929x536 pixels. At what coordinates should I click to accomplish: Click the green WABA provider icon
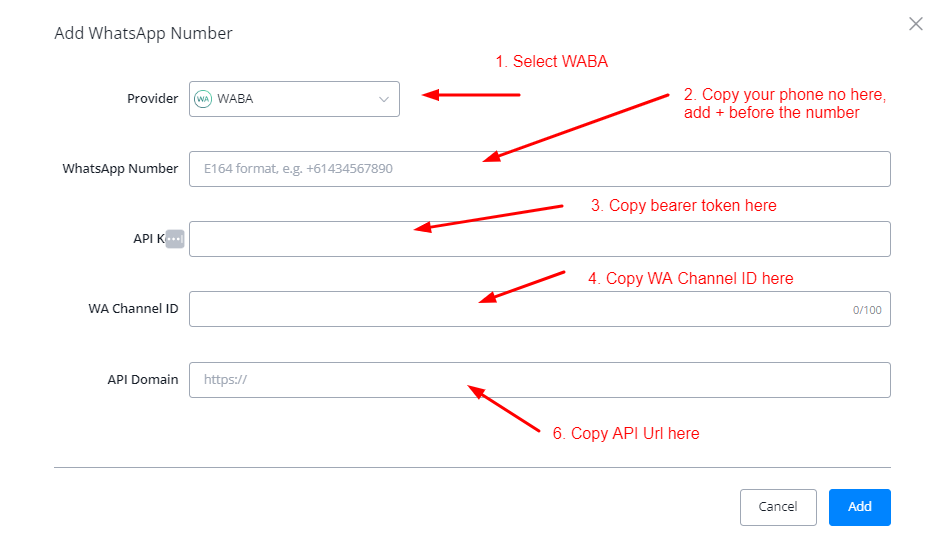tap(203, 99)
